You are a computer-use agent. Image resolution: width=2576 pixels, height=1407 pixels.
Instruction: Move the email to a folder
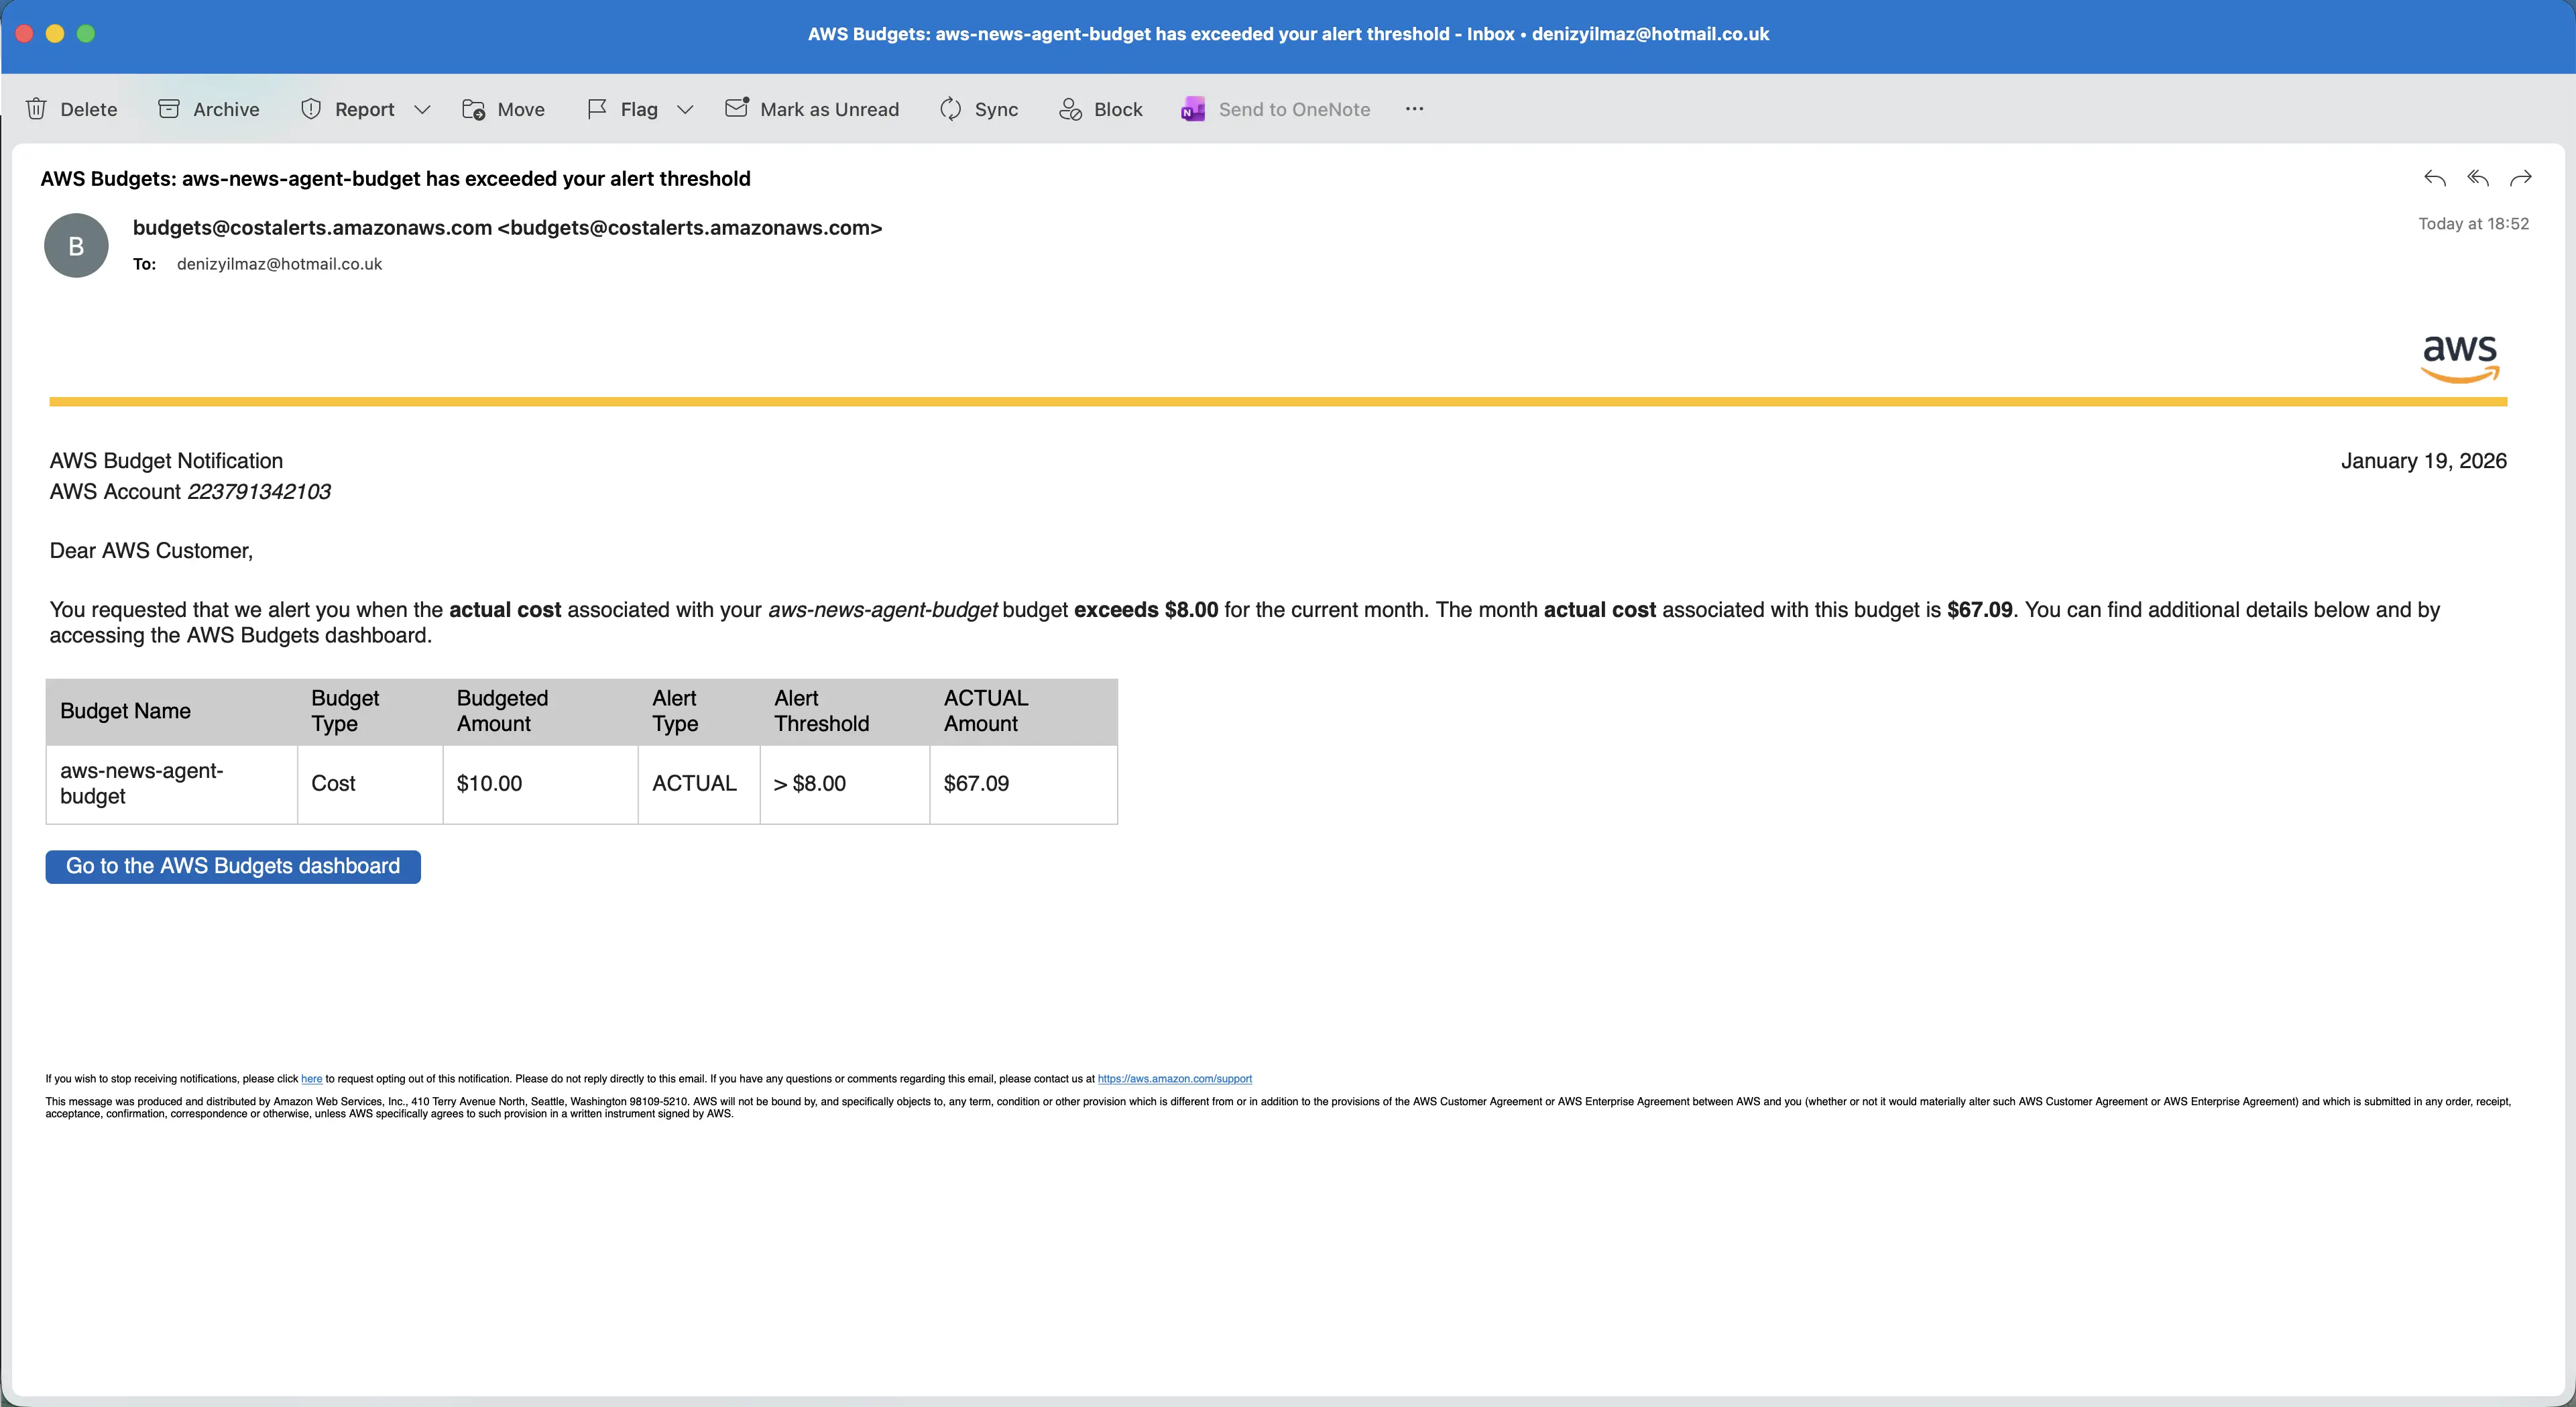click(x=503, y=109)
